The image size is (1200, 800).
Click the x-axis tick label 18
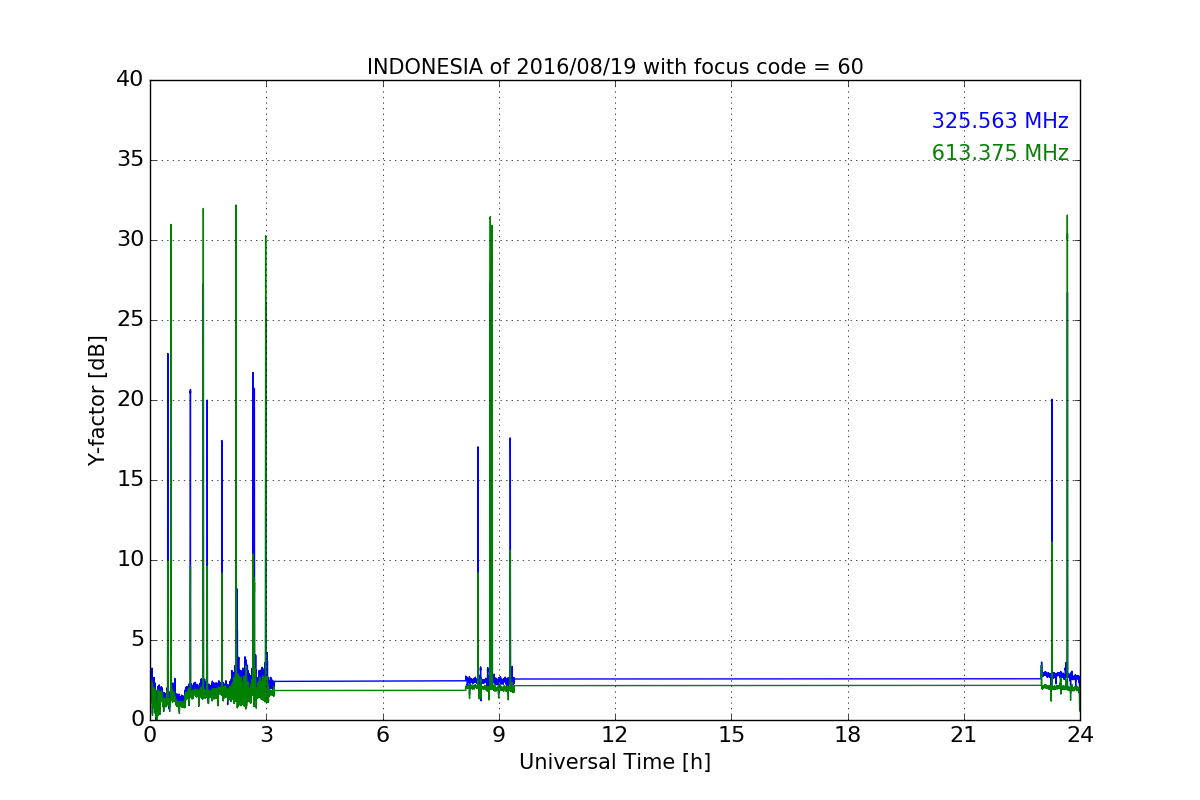(x=848, y=735)
